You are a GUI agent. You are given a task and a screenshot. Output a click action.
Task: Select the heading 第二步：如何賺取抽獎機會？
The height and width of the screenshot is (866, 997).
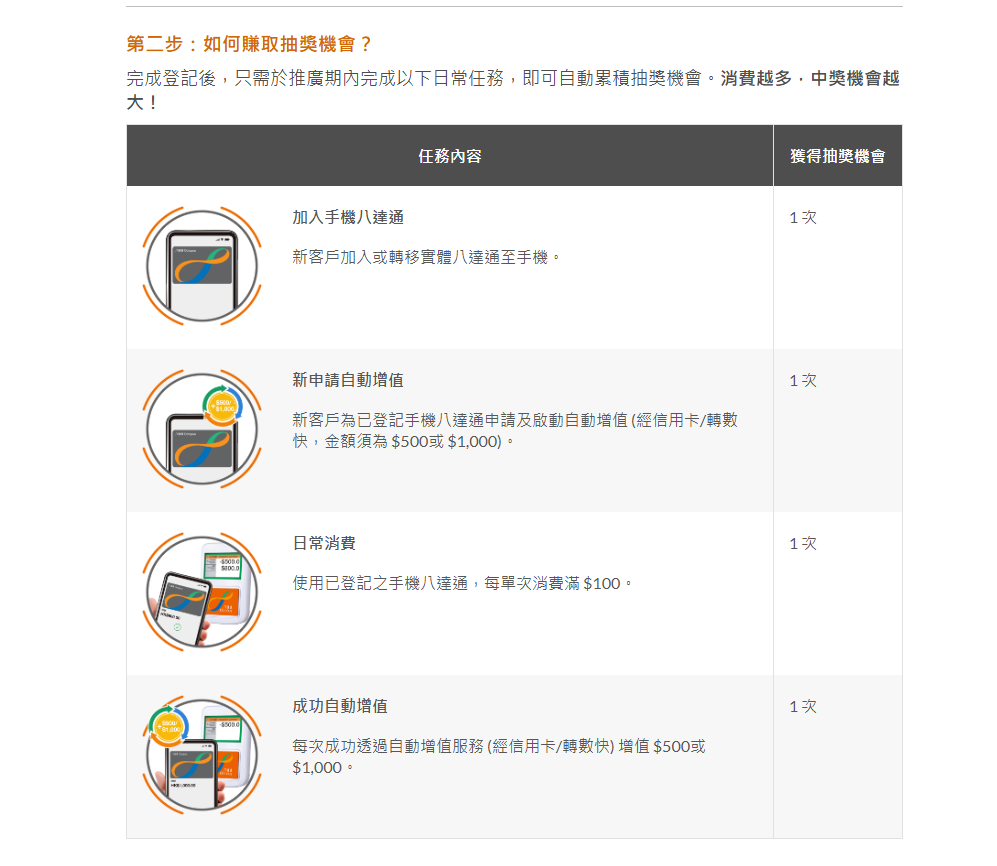click(x=249, y=44)
